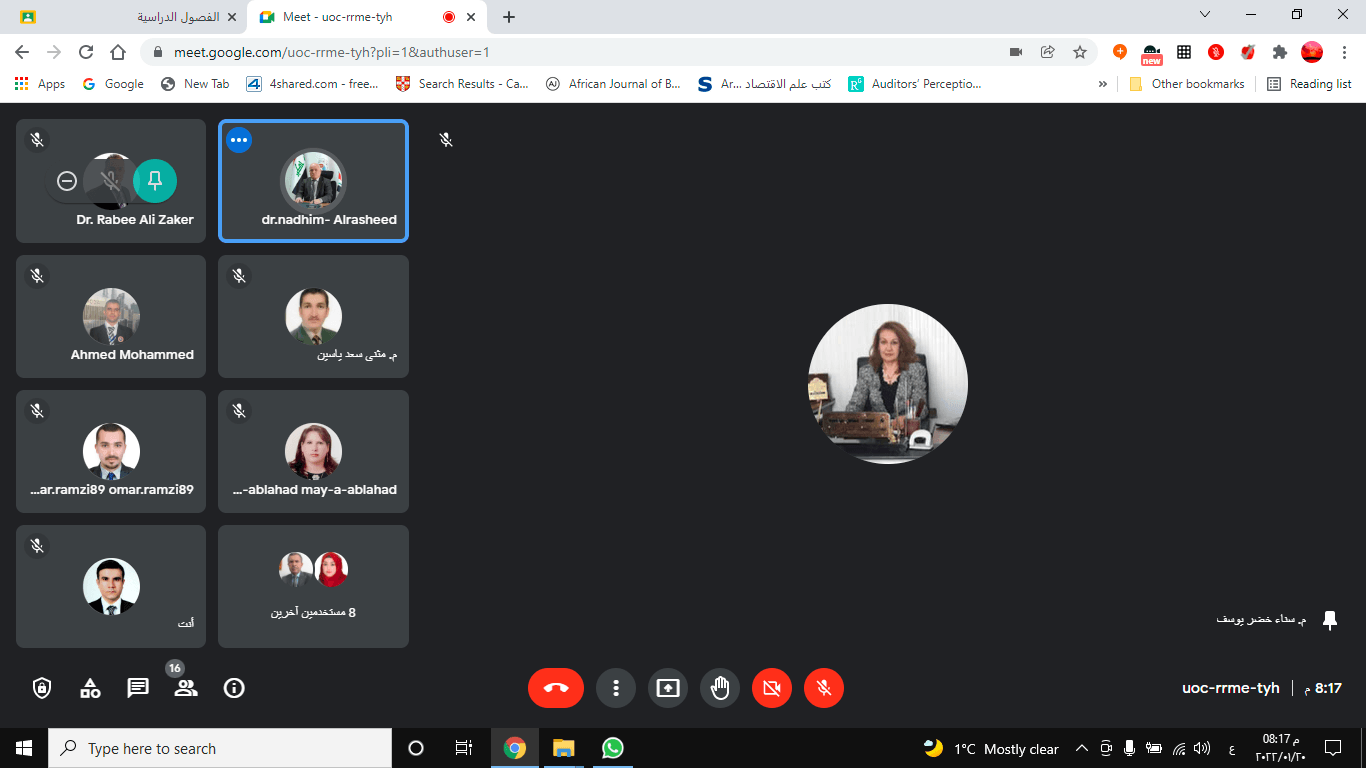Open the three-dot more options menu
1366x768 pixels.
click(x=616, y=688)
